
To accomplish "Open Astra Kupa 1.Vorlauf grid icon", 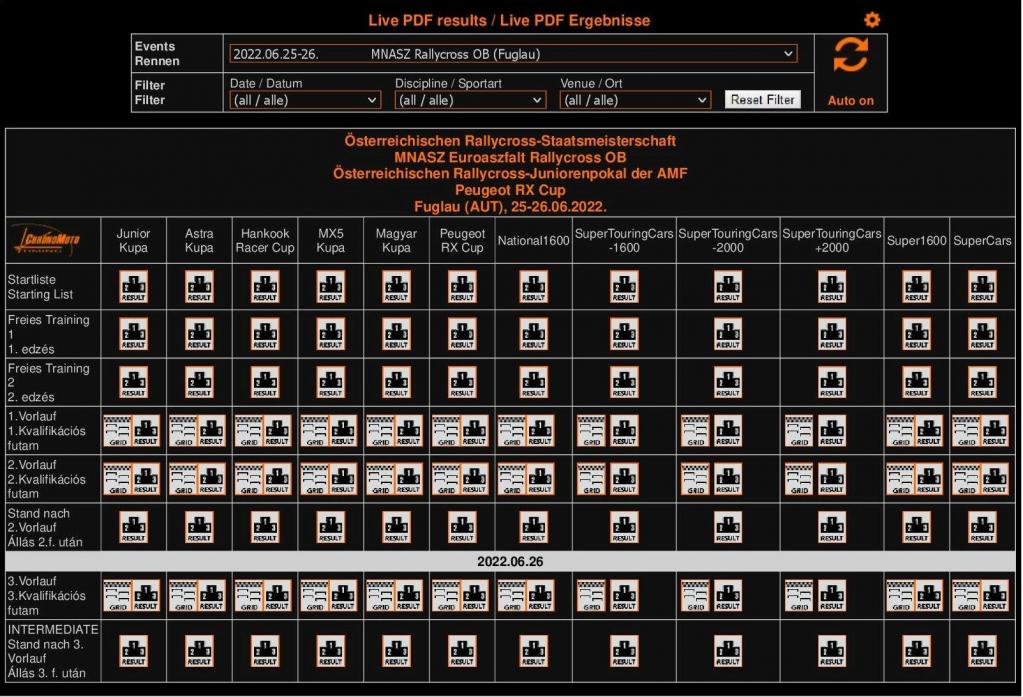I will click(x=184, y=431).
